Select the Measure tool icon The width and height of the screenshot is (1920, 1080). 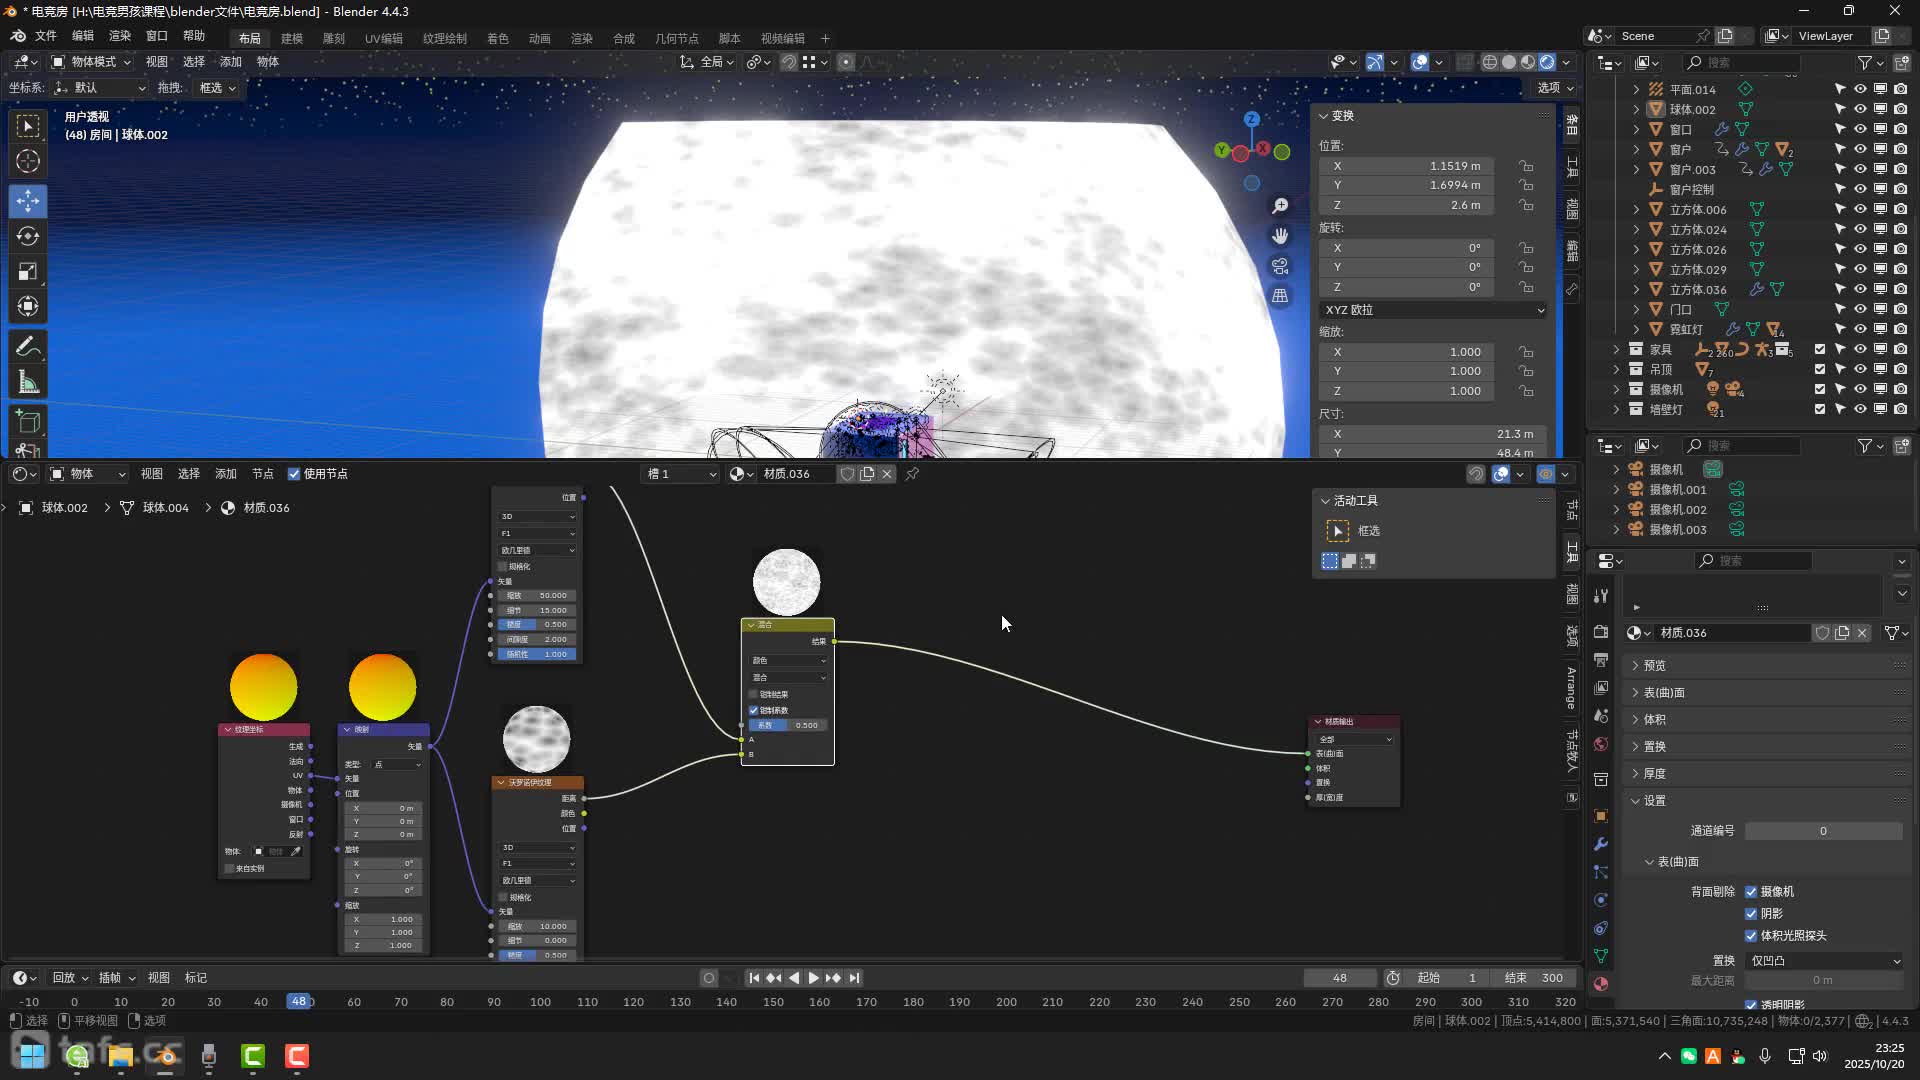(28, 383)
